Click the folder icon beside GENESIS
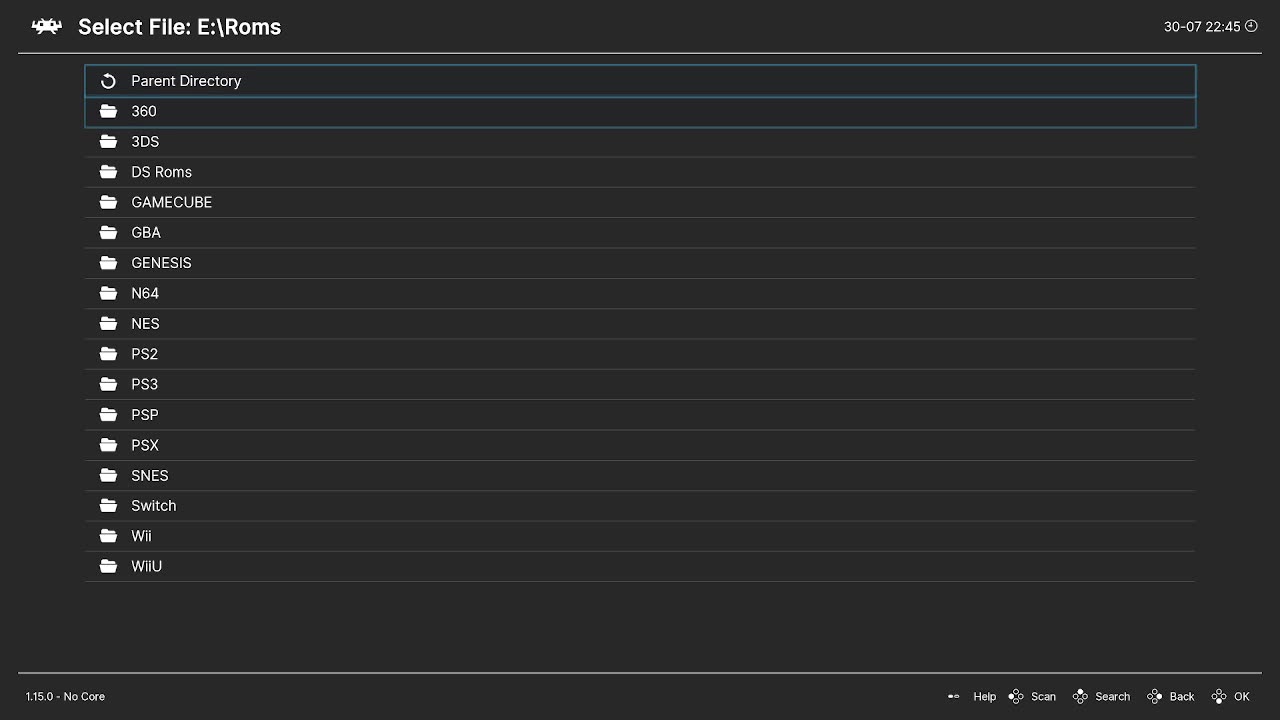This screenshot has width=1280, height=720. click(108, 263)
